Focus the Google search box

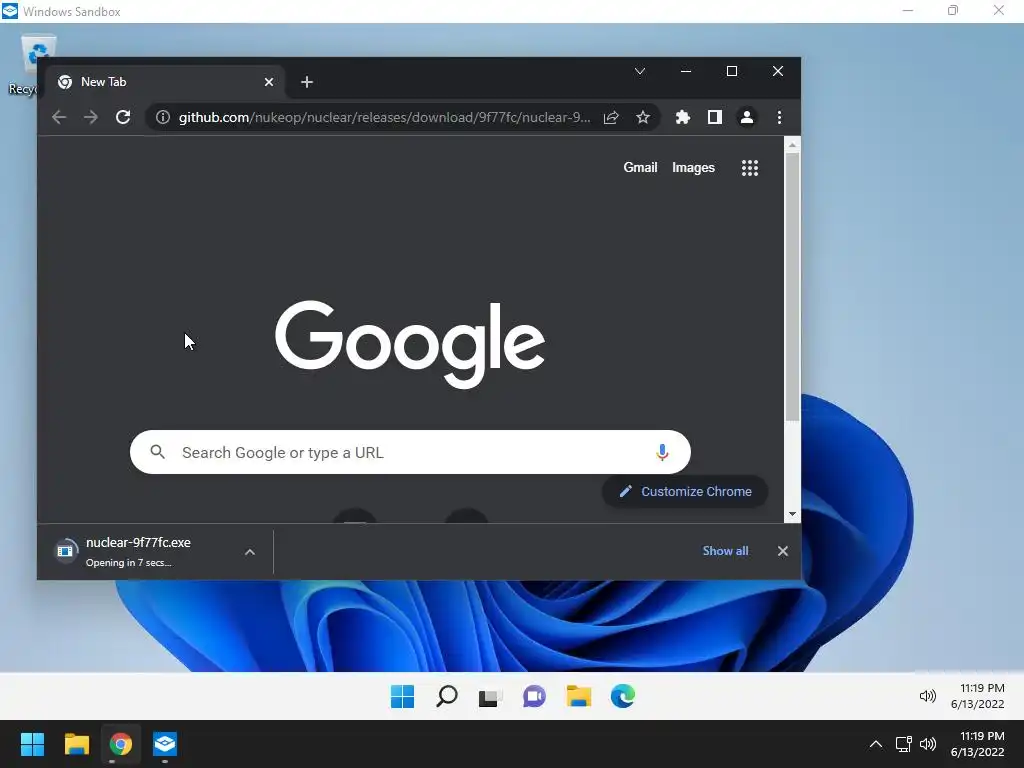coord(410,452)
